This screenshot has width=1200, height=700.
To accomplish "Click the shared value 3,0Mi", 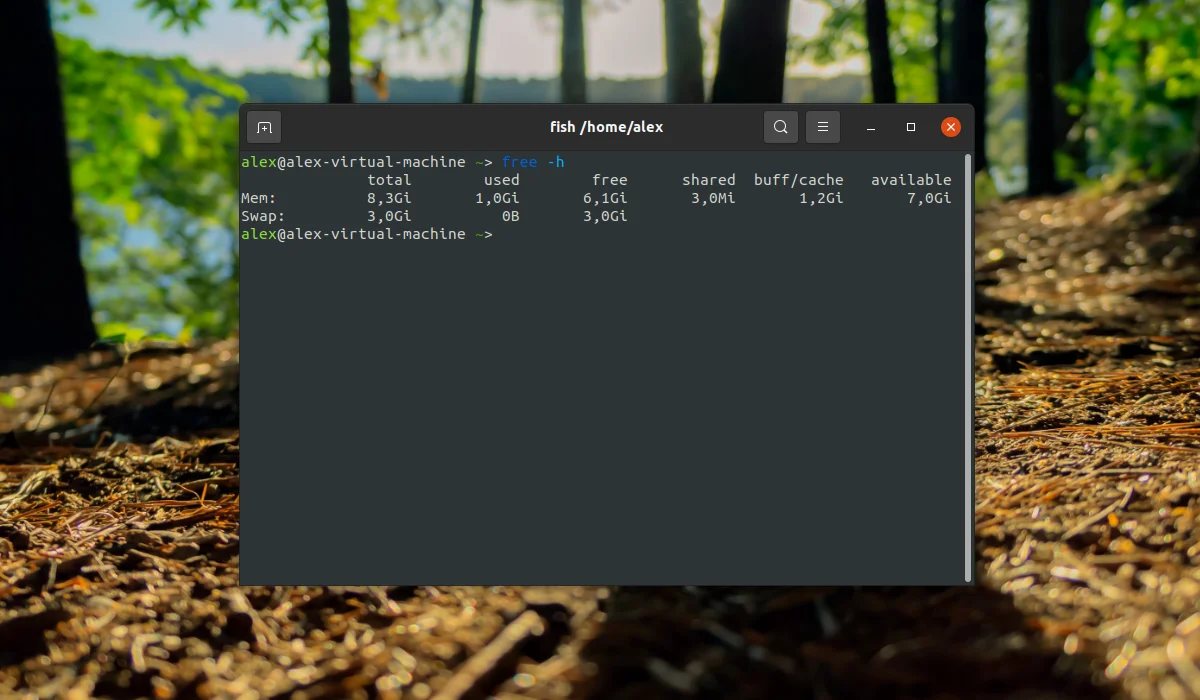I will coord(713,198).
